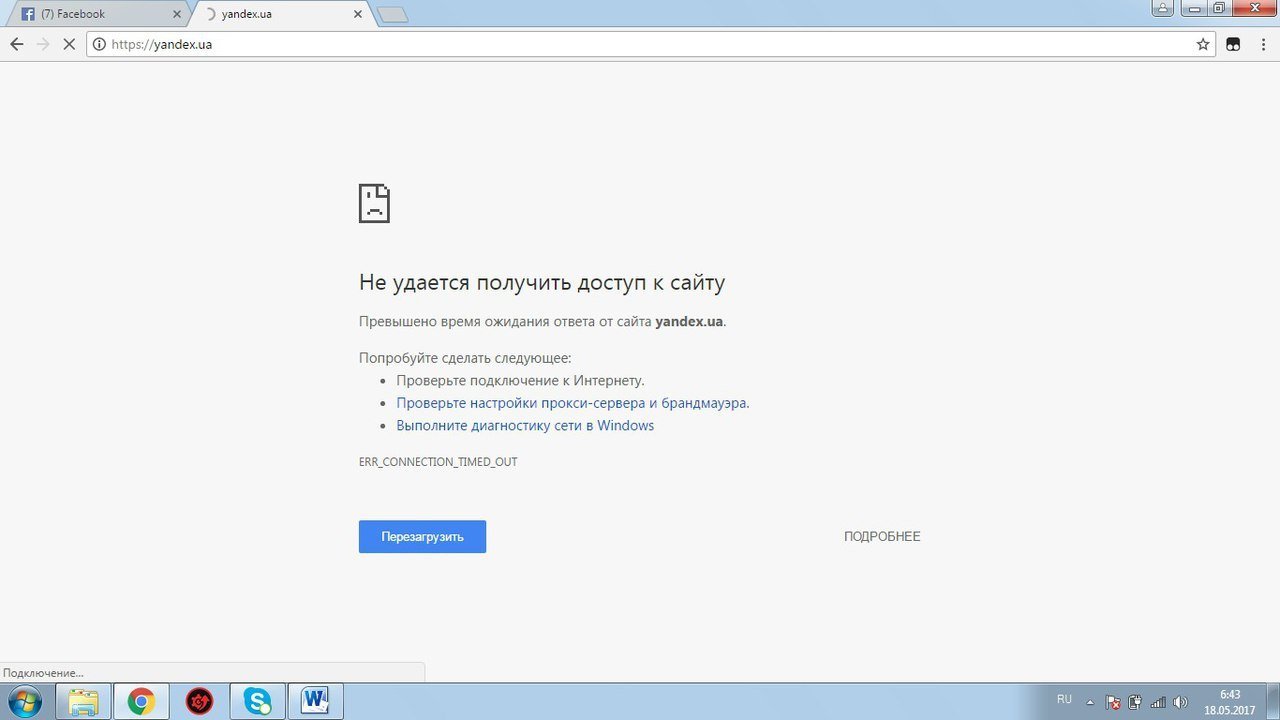Image resolution: width=1280 pixels, height=720 pixels.
Task: Open the Tampermonkey extension icon
Action: [1233, 44]
